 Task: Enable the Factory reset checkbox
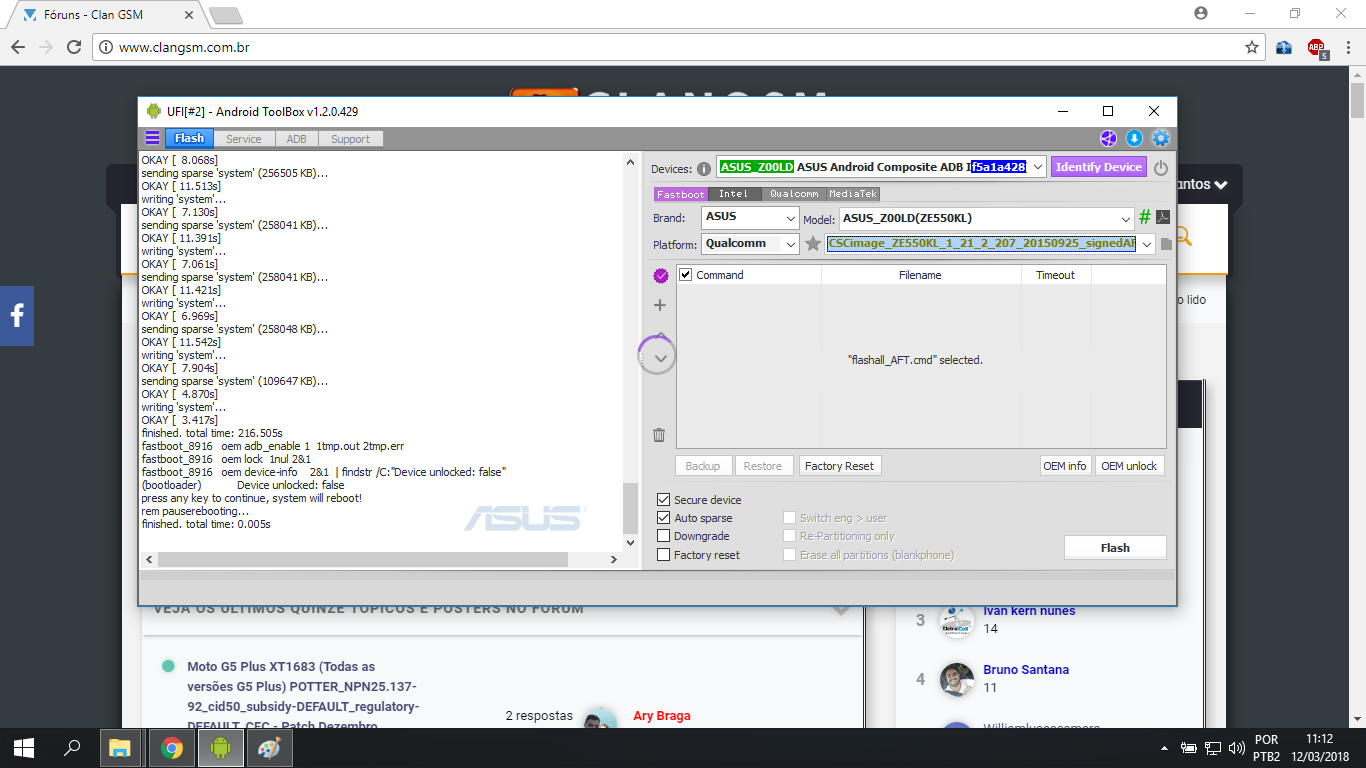(x=663, y=555)
